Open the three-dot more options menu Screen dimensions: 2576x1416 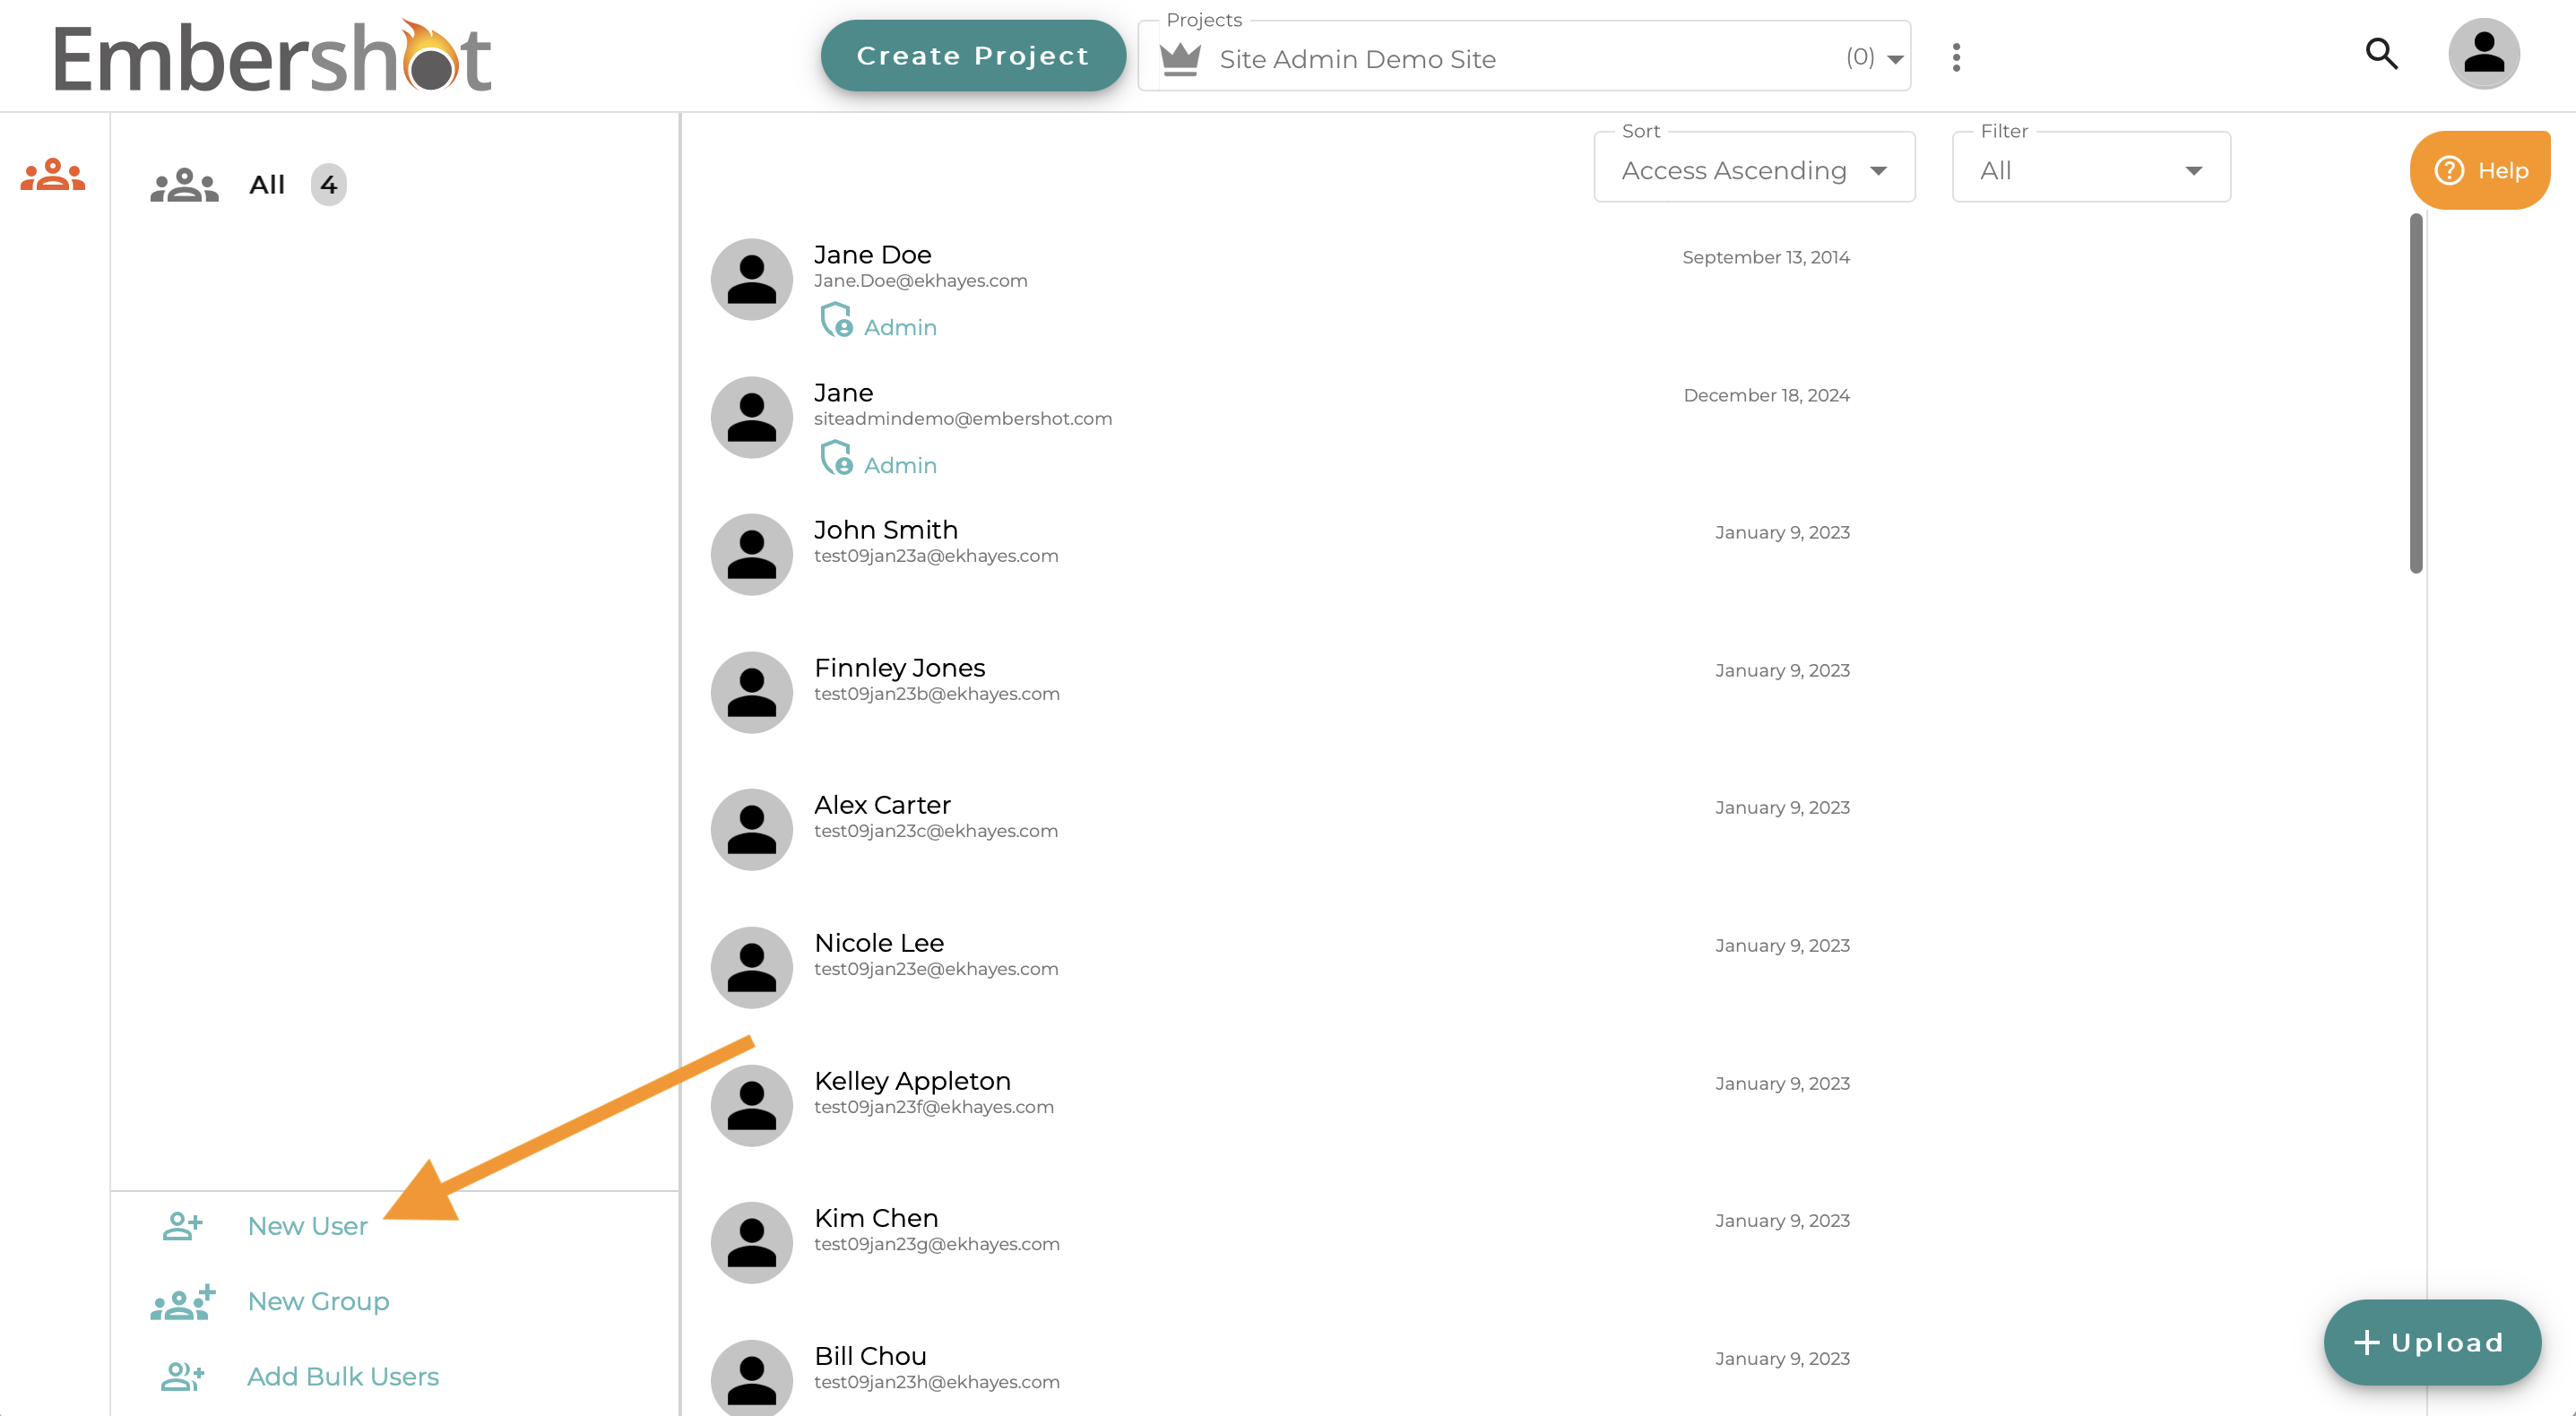coord(1956,57)
